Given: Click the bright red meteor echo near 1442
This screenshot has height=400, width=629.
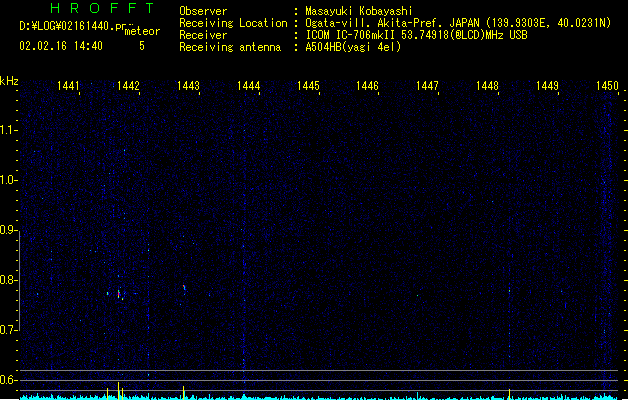Looking at the screenshot, I should pyautogui.click(x=119, y=294).
